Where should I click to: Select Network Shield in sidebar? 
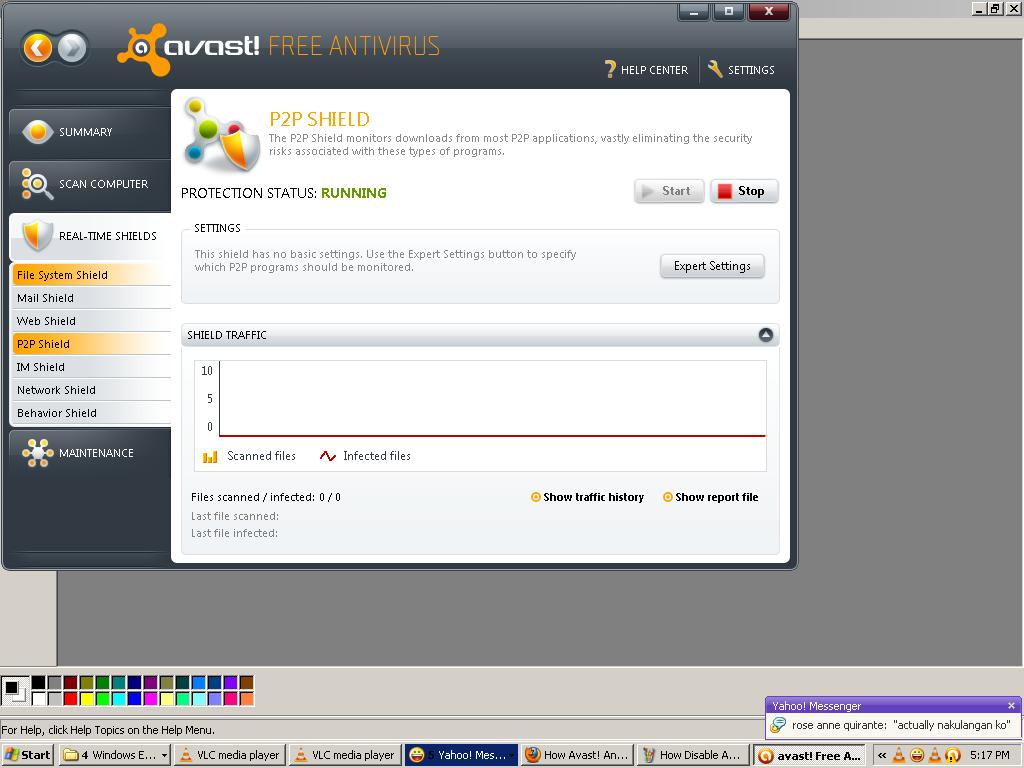91,390
